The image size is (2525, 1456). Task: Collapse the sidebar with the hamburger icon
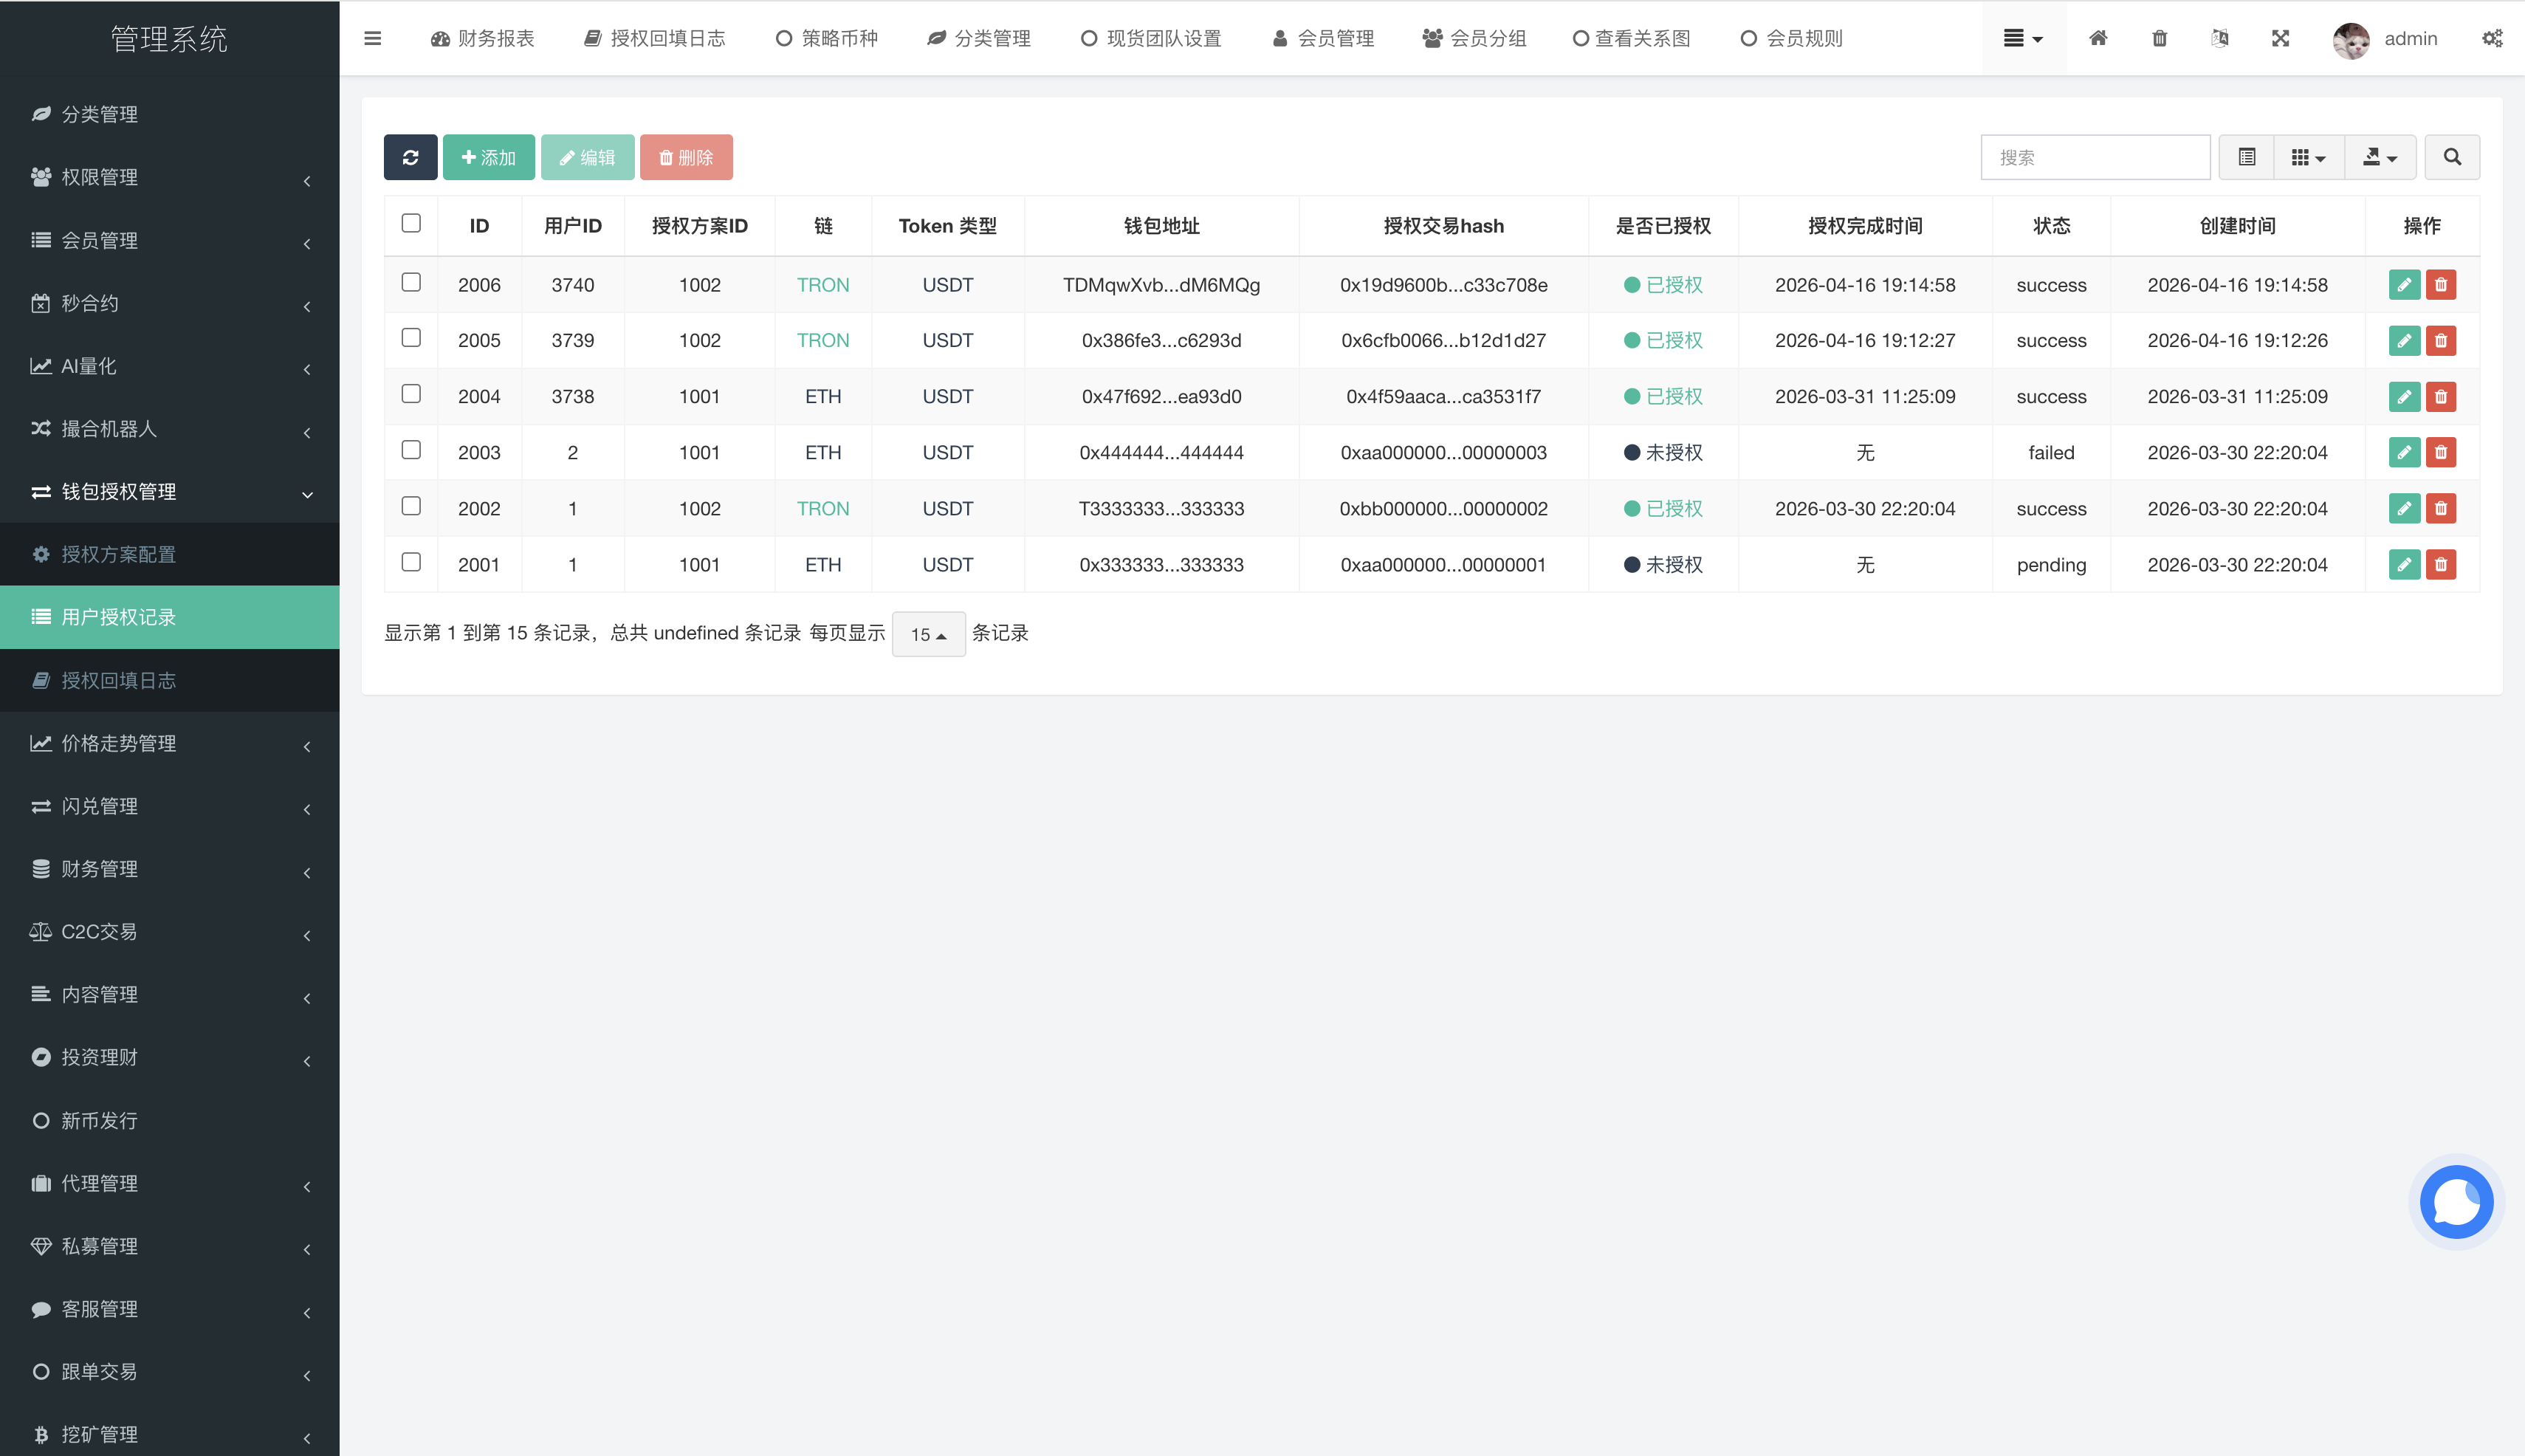point(373,38)
